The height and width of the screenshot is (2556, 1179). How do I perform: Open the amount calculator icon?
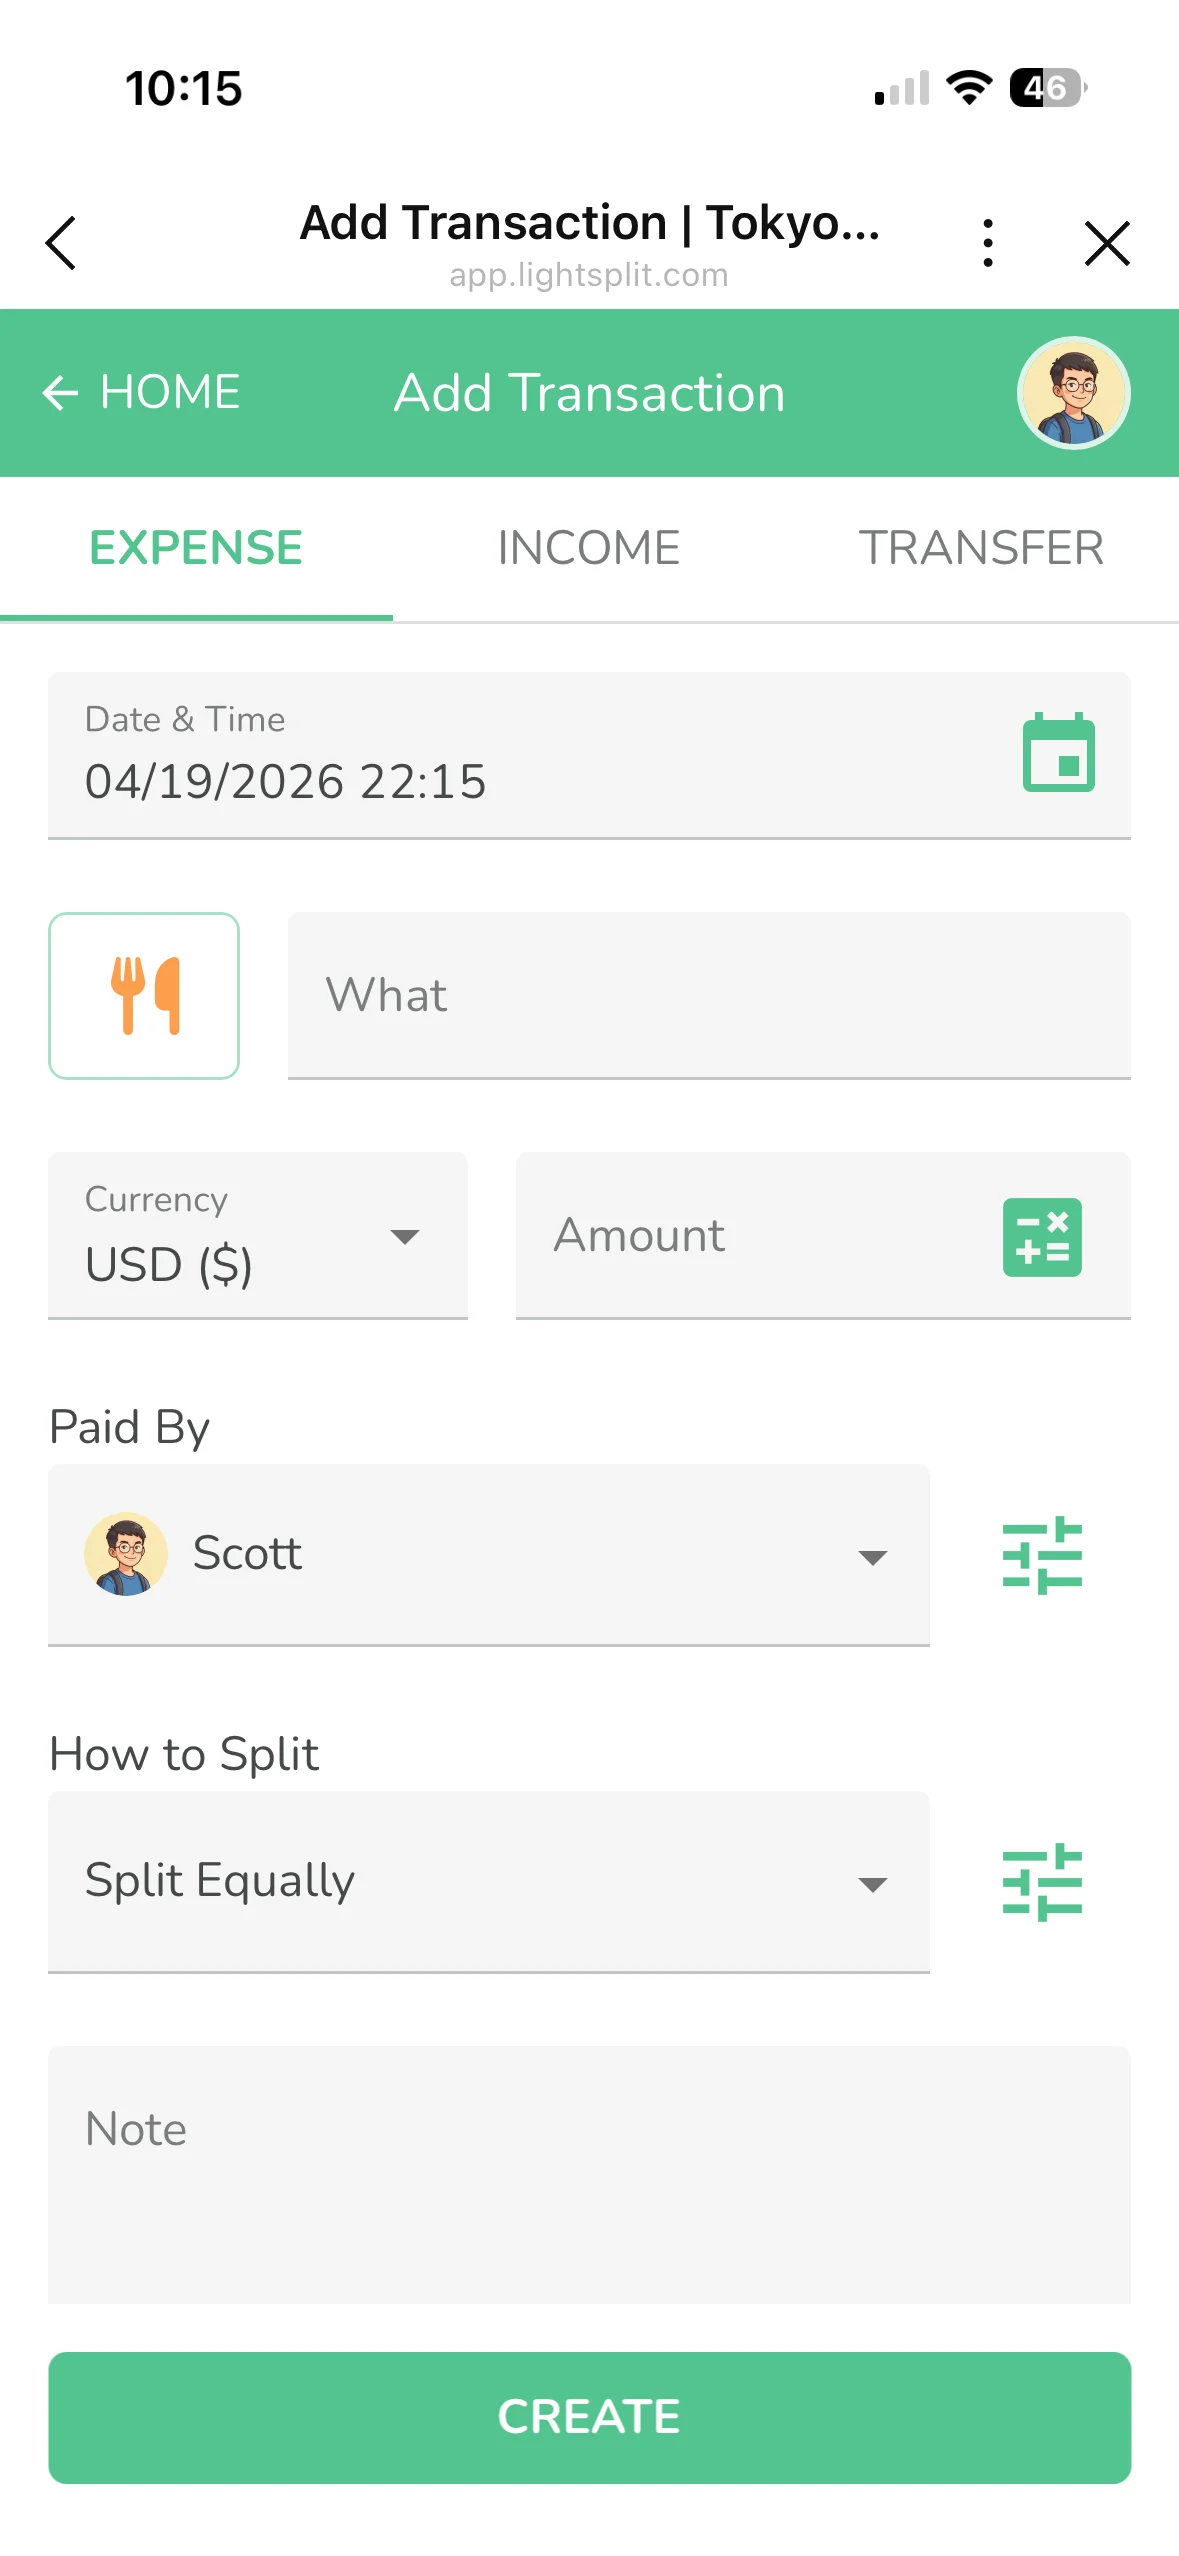[x=1042, y=1236]
